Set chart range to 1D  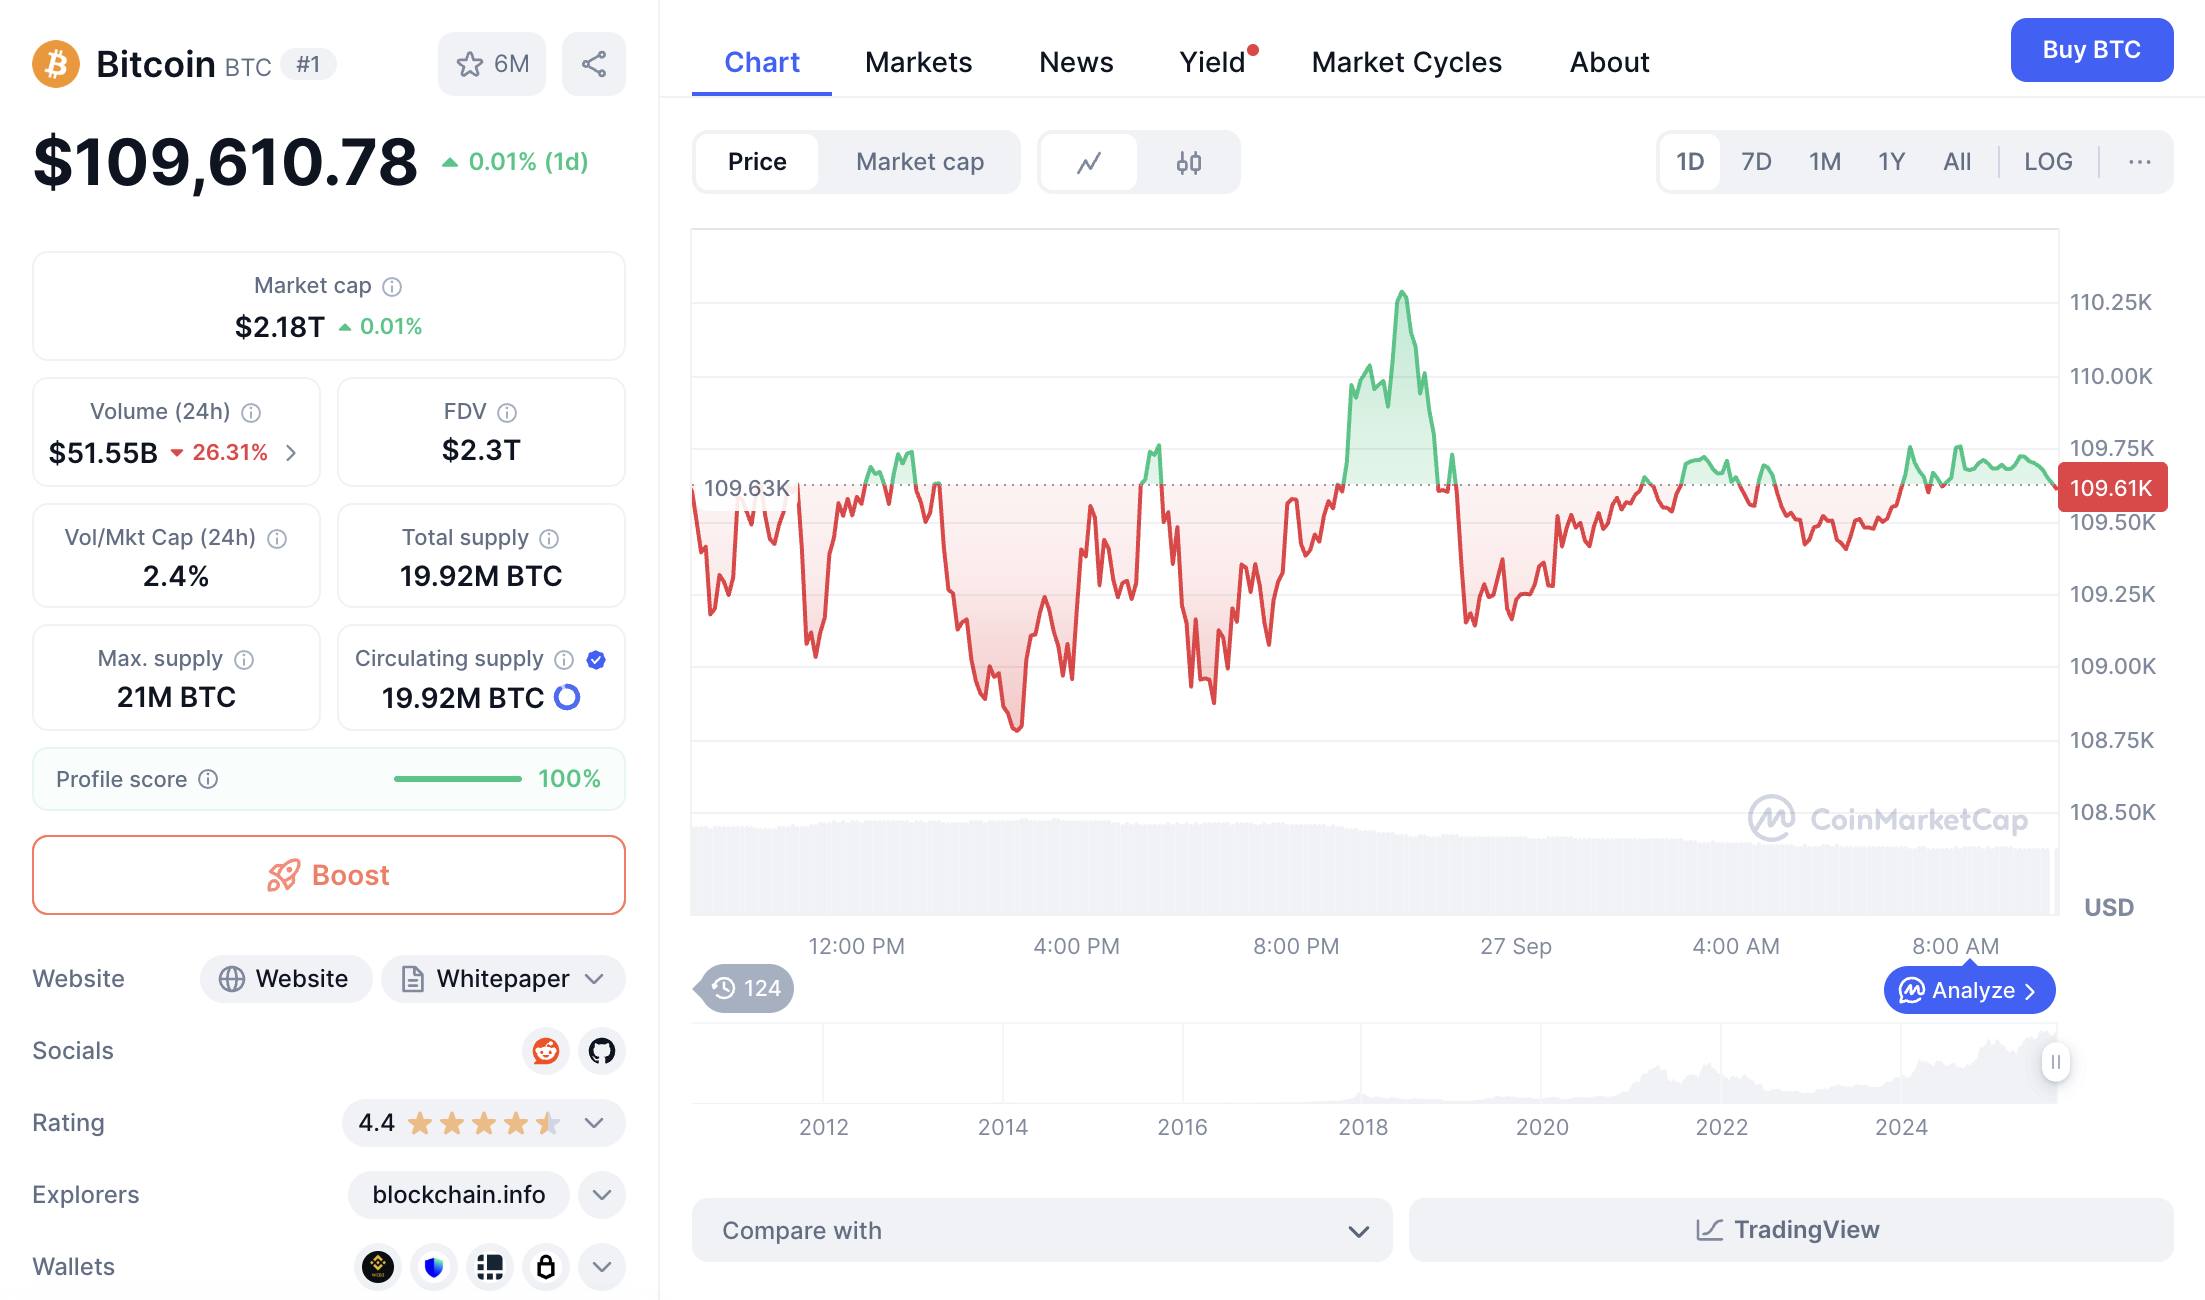(x=1690, y=162)
